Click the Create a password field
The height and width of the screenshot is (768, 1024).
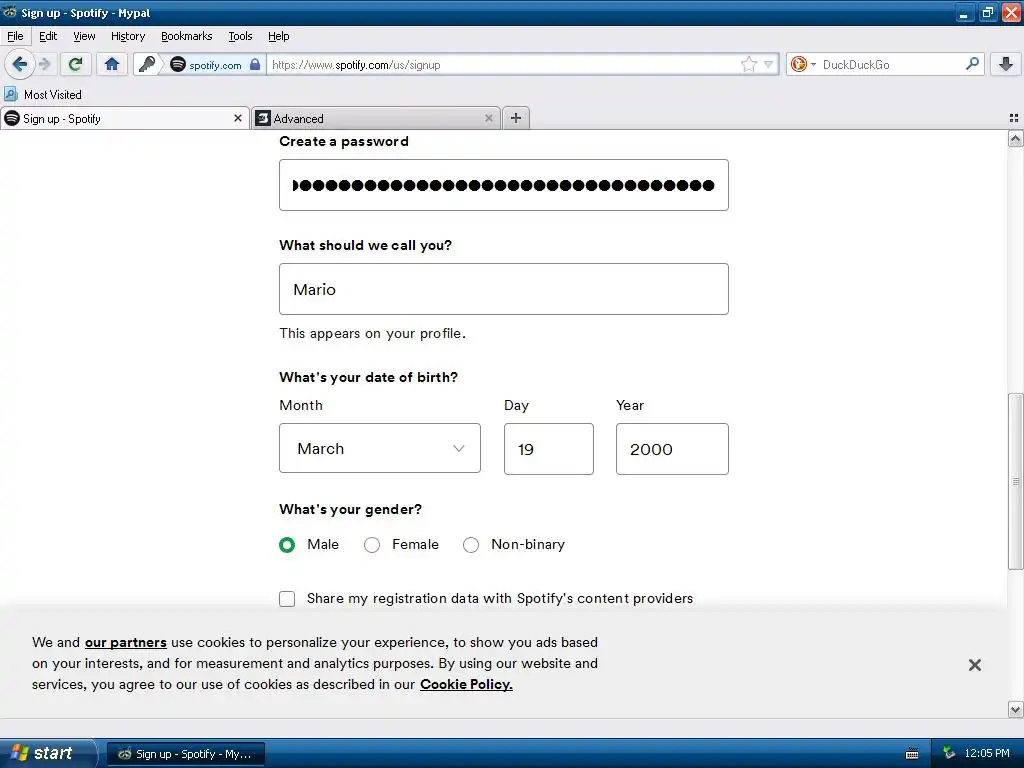504,185
